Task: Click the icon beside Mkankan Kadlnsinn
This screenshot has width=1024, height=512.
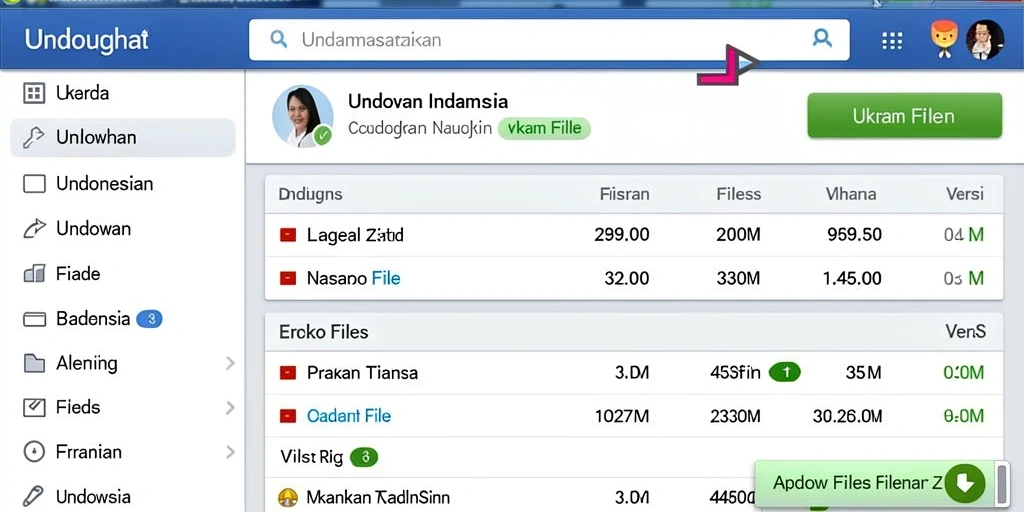Action: pyautogui.click(x=288, y=498)
